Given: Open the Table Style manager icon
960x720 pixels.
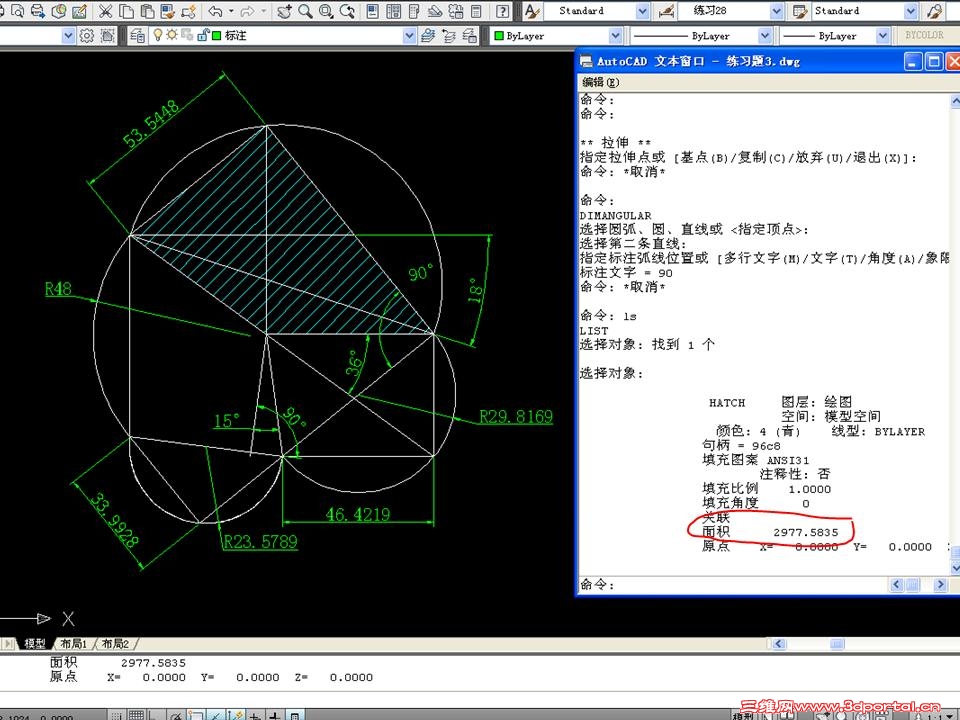Looking at the screenshot, I should click(800, 10).
